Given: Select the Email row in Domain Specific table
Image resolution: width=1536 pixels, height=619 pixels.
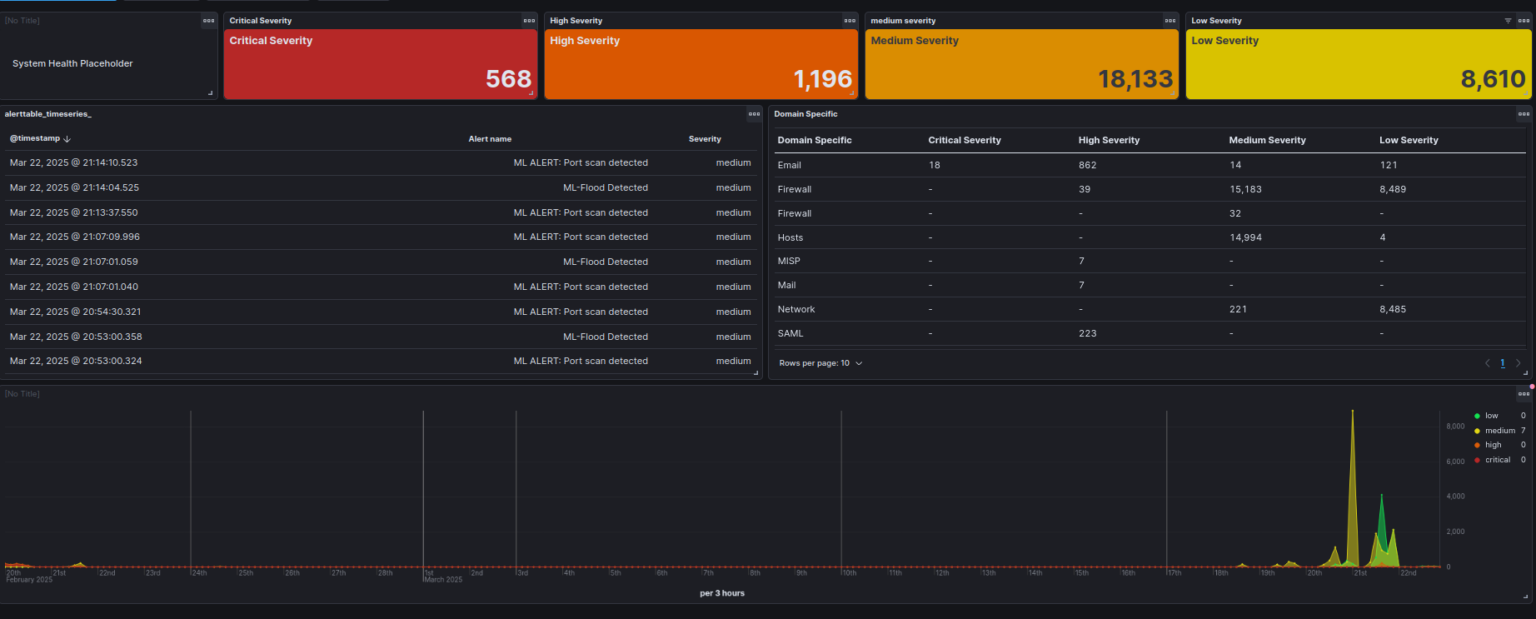Looking at the screenshot, I should pyautogui.click(x=789, y=164).
